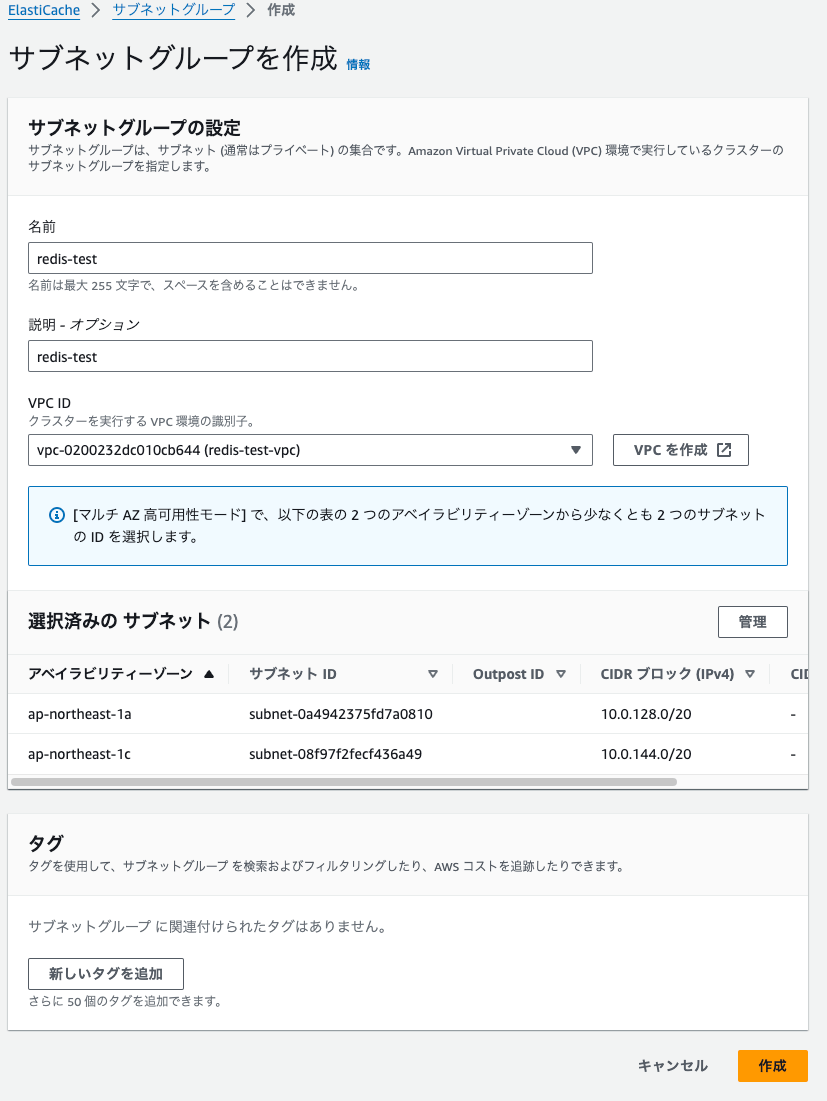
Task: Click the キャンセル button
Action: 673,1066
